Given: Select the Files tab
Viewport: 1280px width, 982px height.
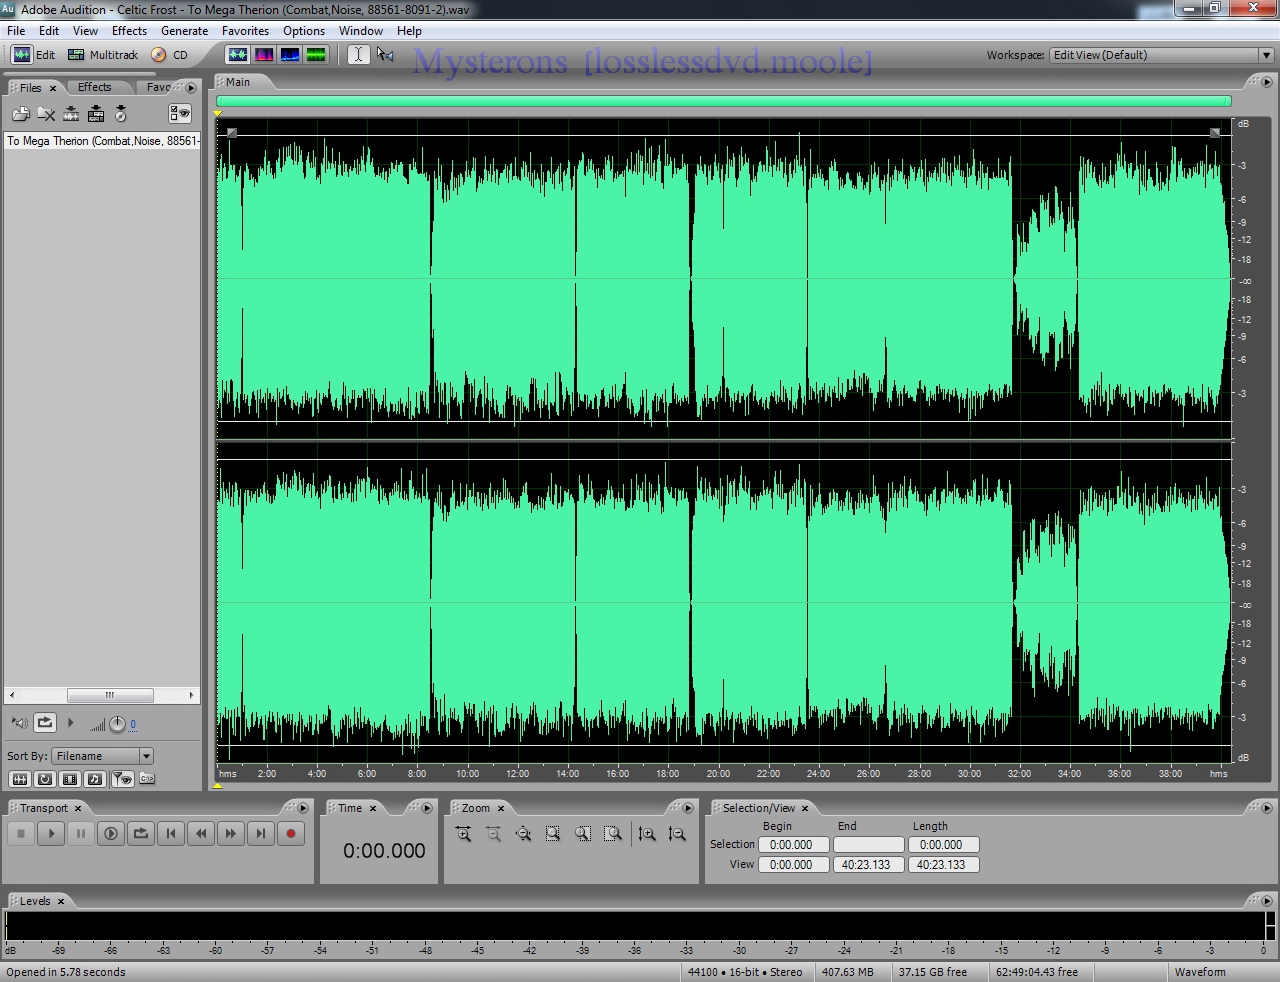Looking at the screenshot, I should click(x=30, y=88).
